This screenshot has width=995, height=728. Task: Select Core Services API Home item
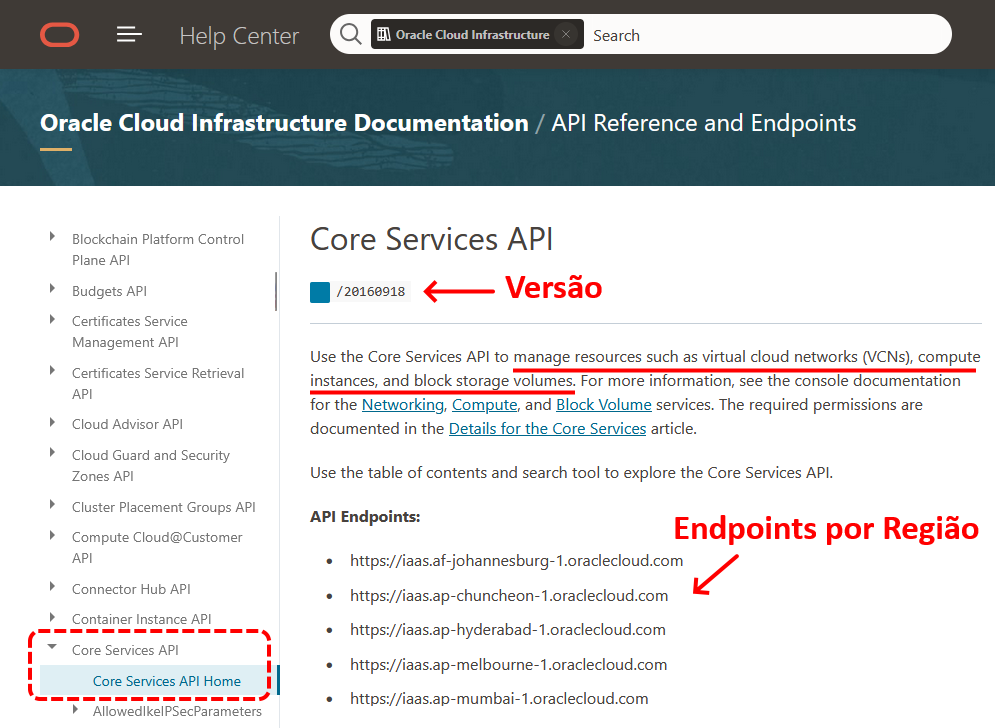(x=166, y=681)
